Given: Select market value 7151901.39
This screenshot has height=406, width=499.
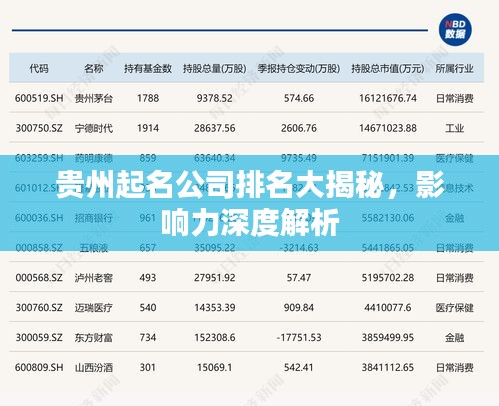Looking at the screenshot, I should tap(388, 158).
